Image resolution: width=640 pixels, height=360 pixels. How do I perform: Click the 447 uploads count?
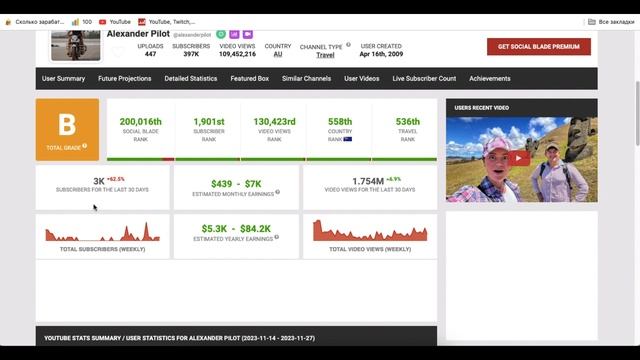tap(150, 54)
